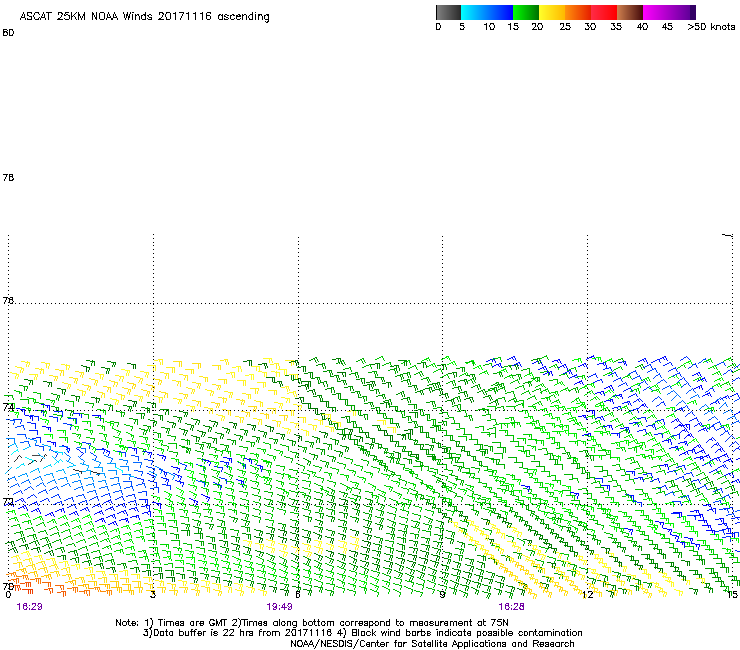Click the 'Times are GMT' note line
Screen dimensions: 740x650
[311, 623]
